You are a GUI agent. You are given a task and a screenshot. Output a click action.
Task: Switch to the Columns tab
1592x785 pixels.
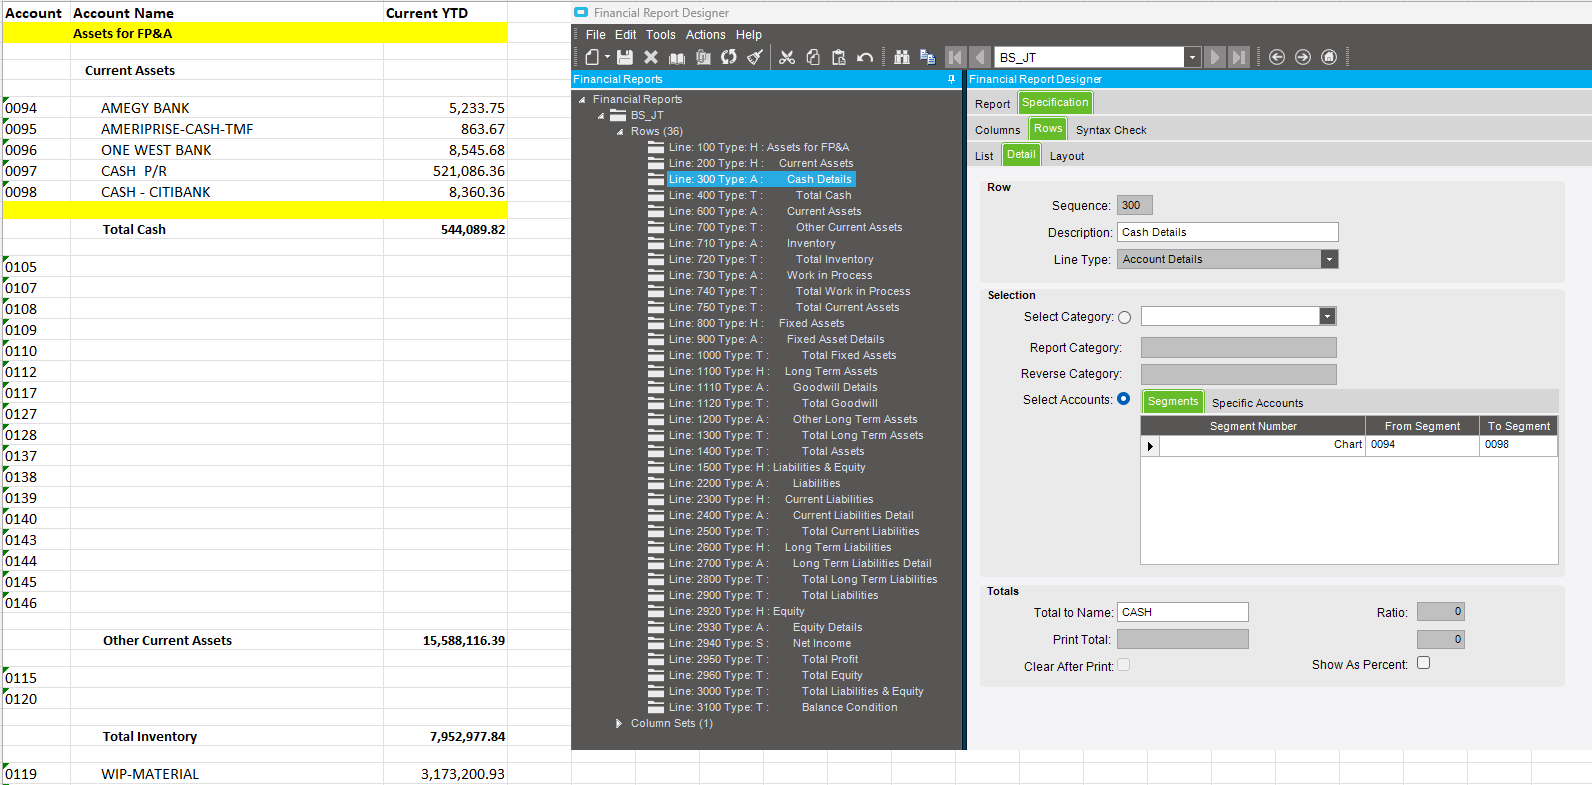pyautogui.click(x=998, y=130)
